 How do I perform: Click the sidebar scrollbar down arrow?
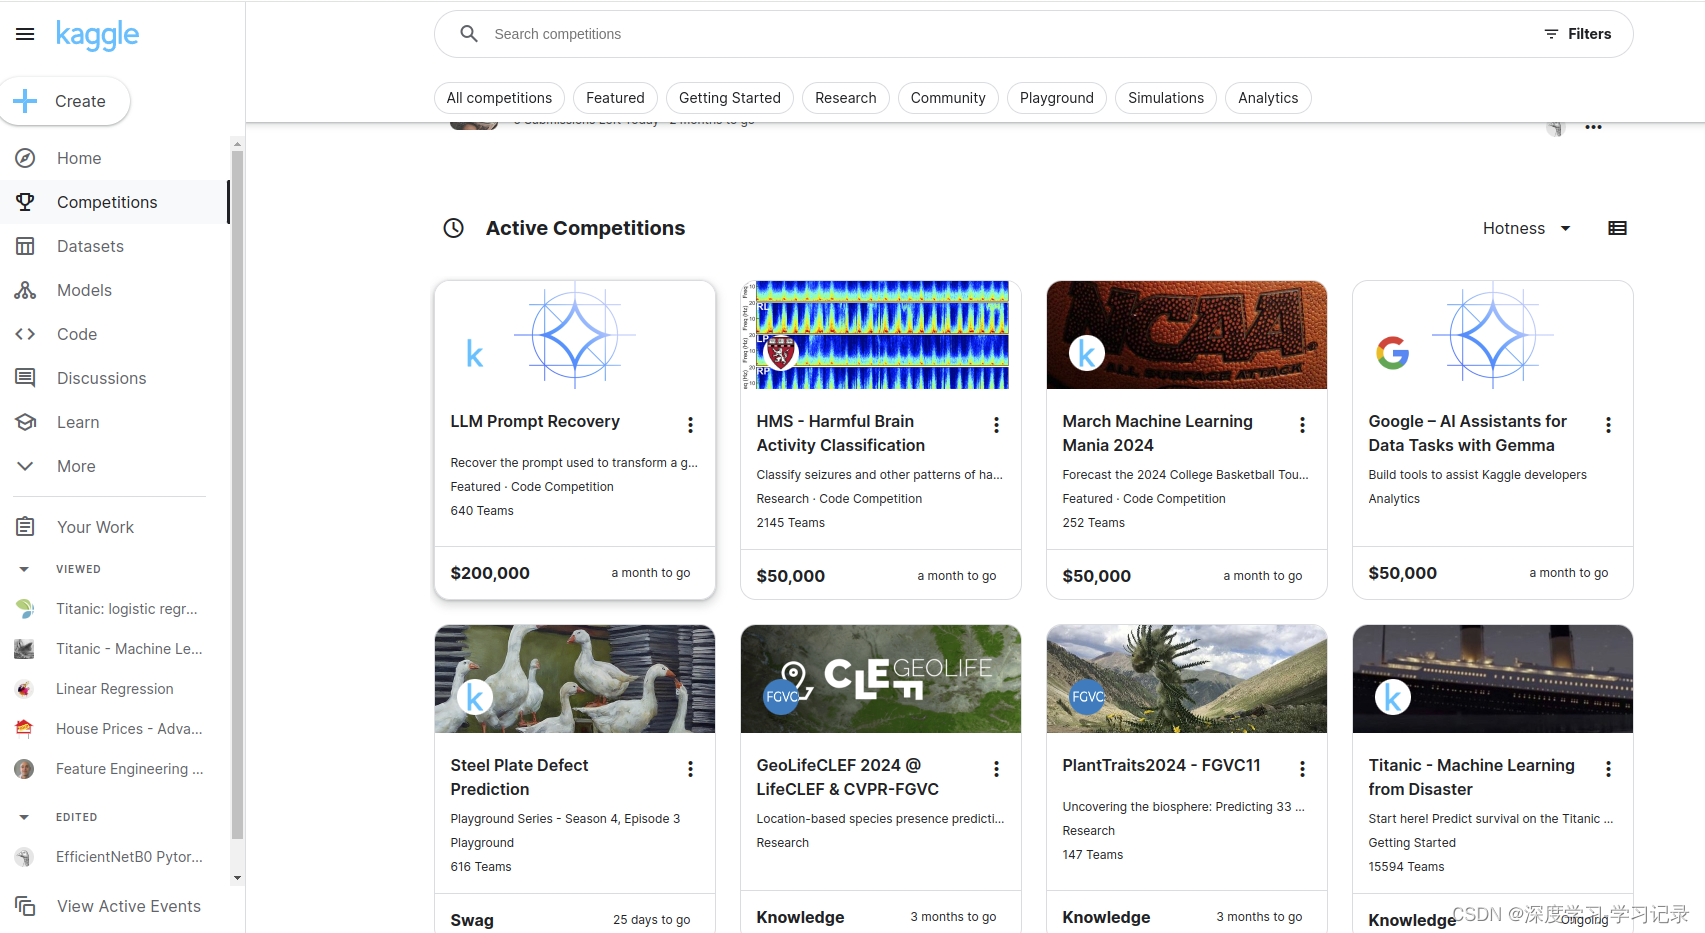click(x=237, y=878)
